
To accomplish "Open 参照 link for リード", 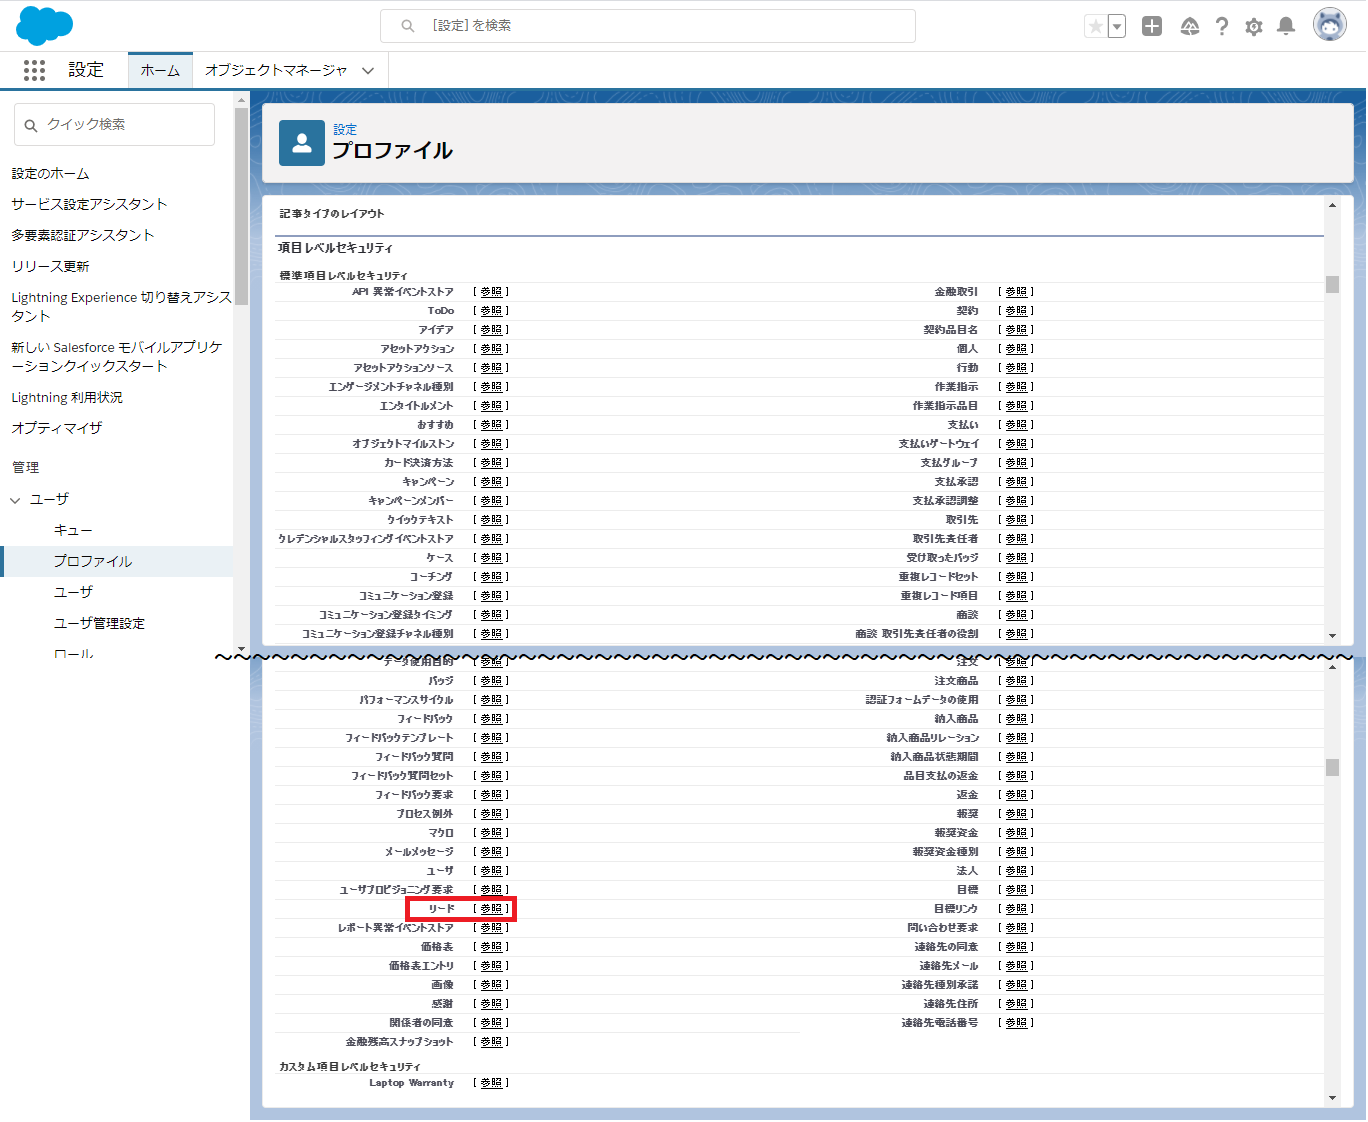I will click(x=491, y=909).
